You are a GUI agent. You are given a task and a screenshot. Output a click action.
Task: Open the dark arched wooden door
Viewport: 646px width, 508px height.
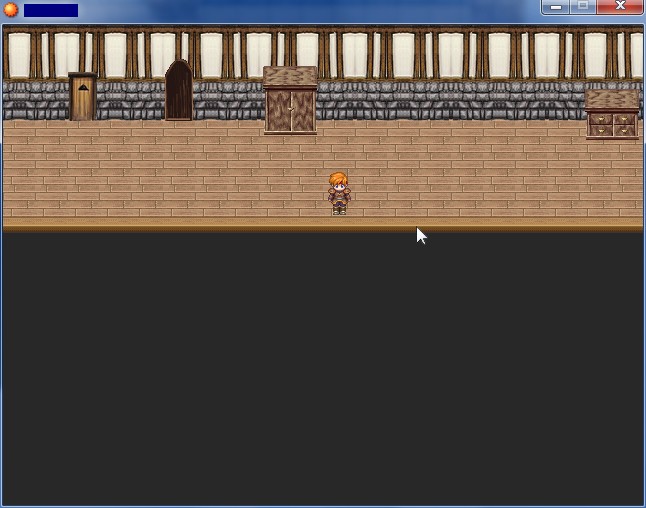[179, 90]
